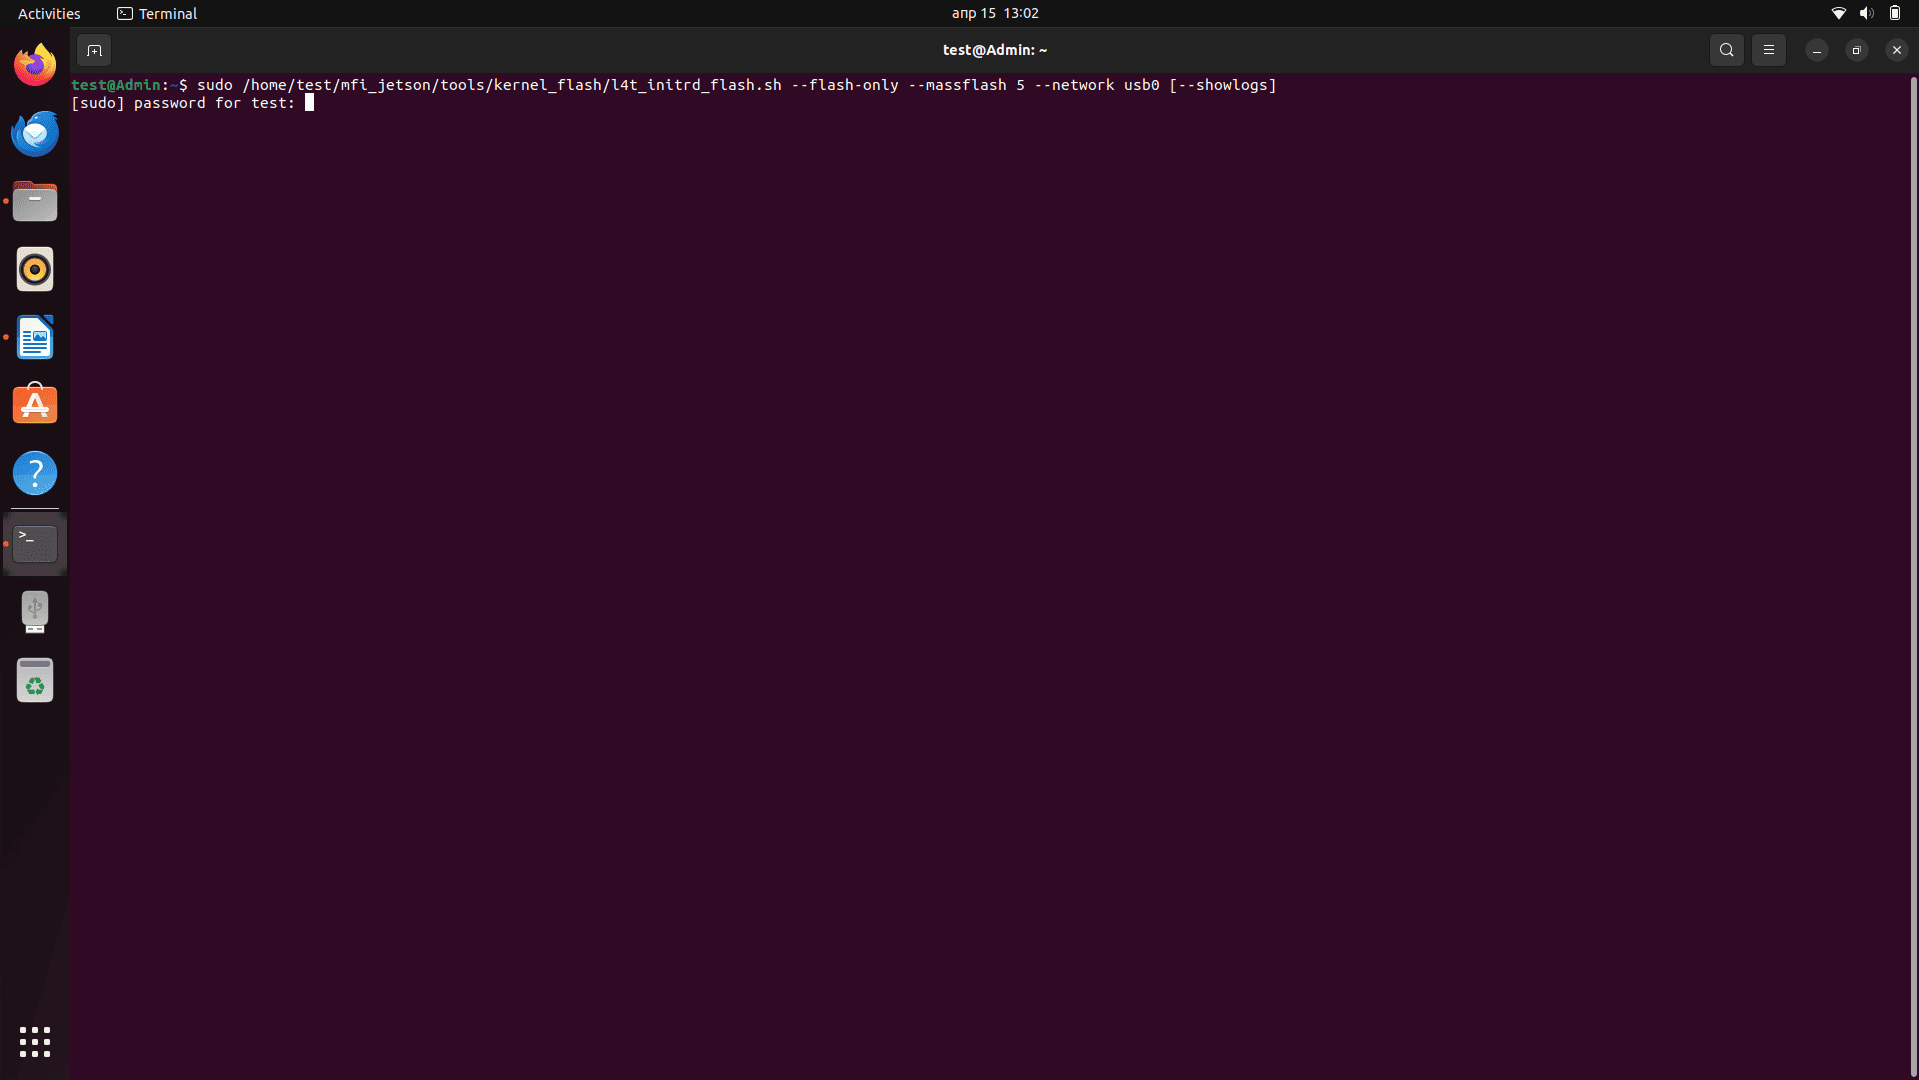The height and width of the screenshot is (1080, 1919).
Task: Launch Rhythmbox music player
Action: click(35, 269)
